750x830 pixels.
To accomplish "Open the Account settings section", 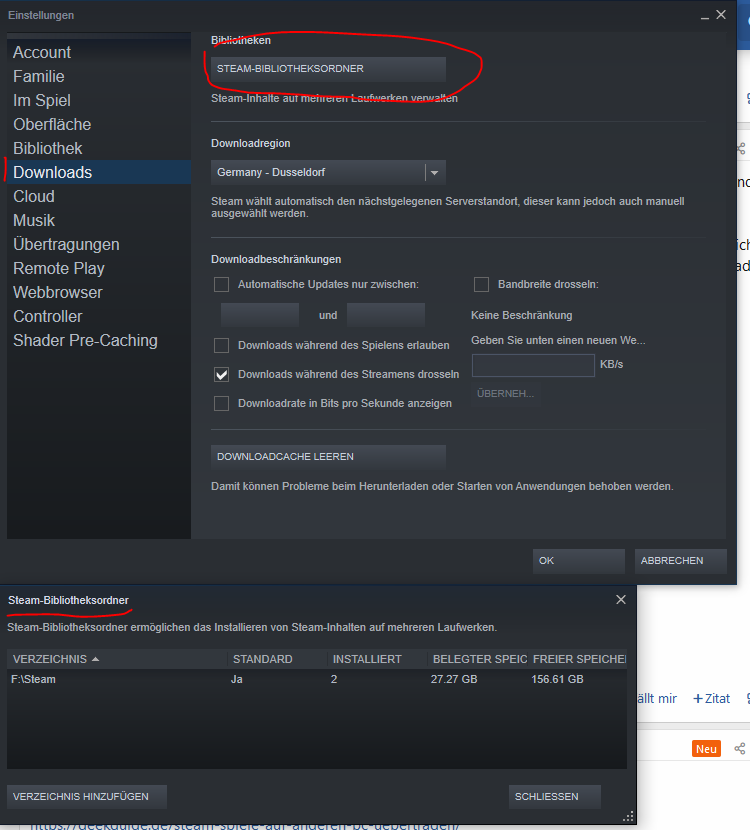I will click(98, 52).
